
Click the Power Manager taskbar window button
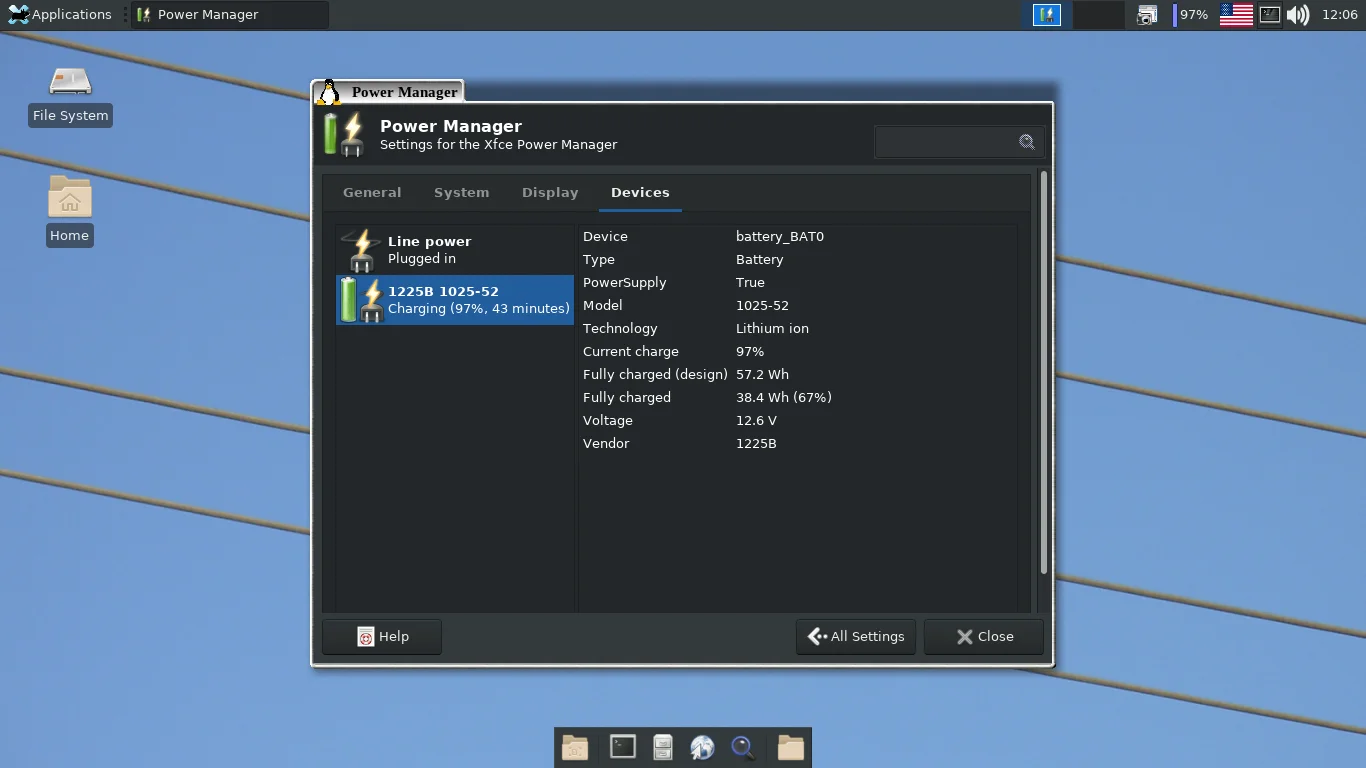tap(230, 14)
